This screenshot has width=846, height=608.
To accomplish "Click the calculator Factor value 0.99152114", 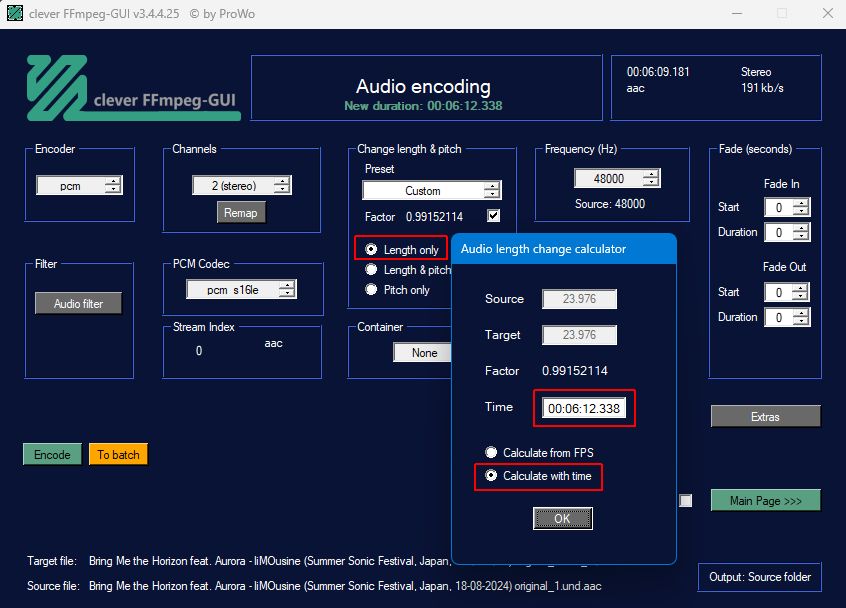I will click(x=575, y=371).
